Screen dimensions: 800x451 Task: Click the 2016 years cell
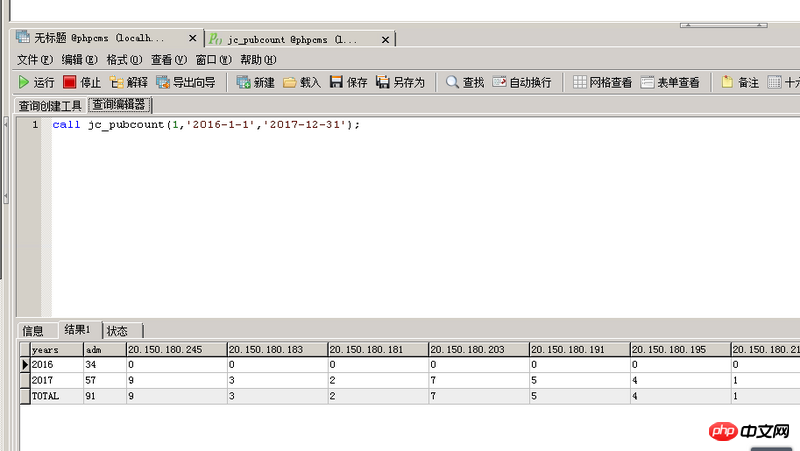pyautogui.click(x=57, y=364)
